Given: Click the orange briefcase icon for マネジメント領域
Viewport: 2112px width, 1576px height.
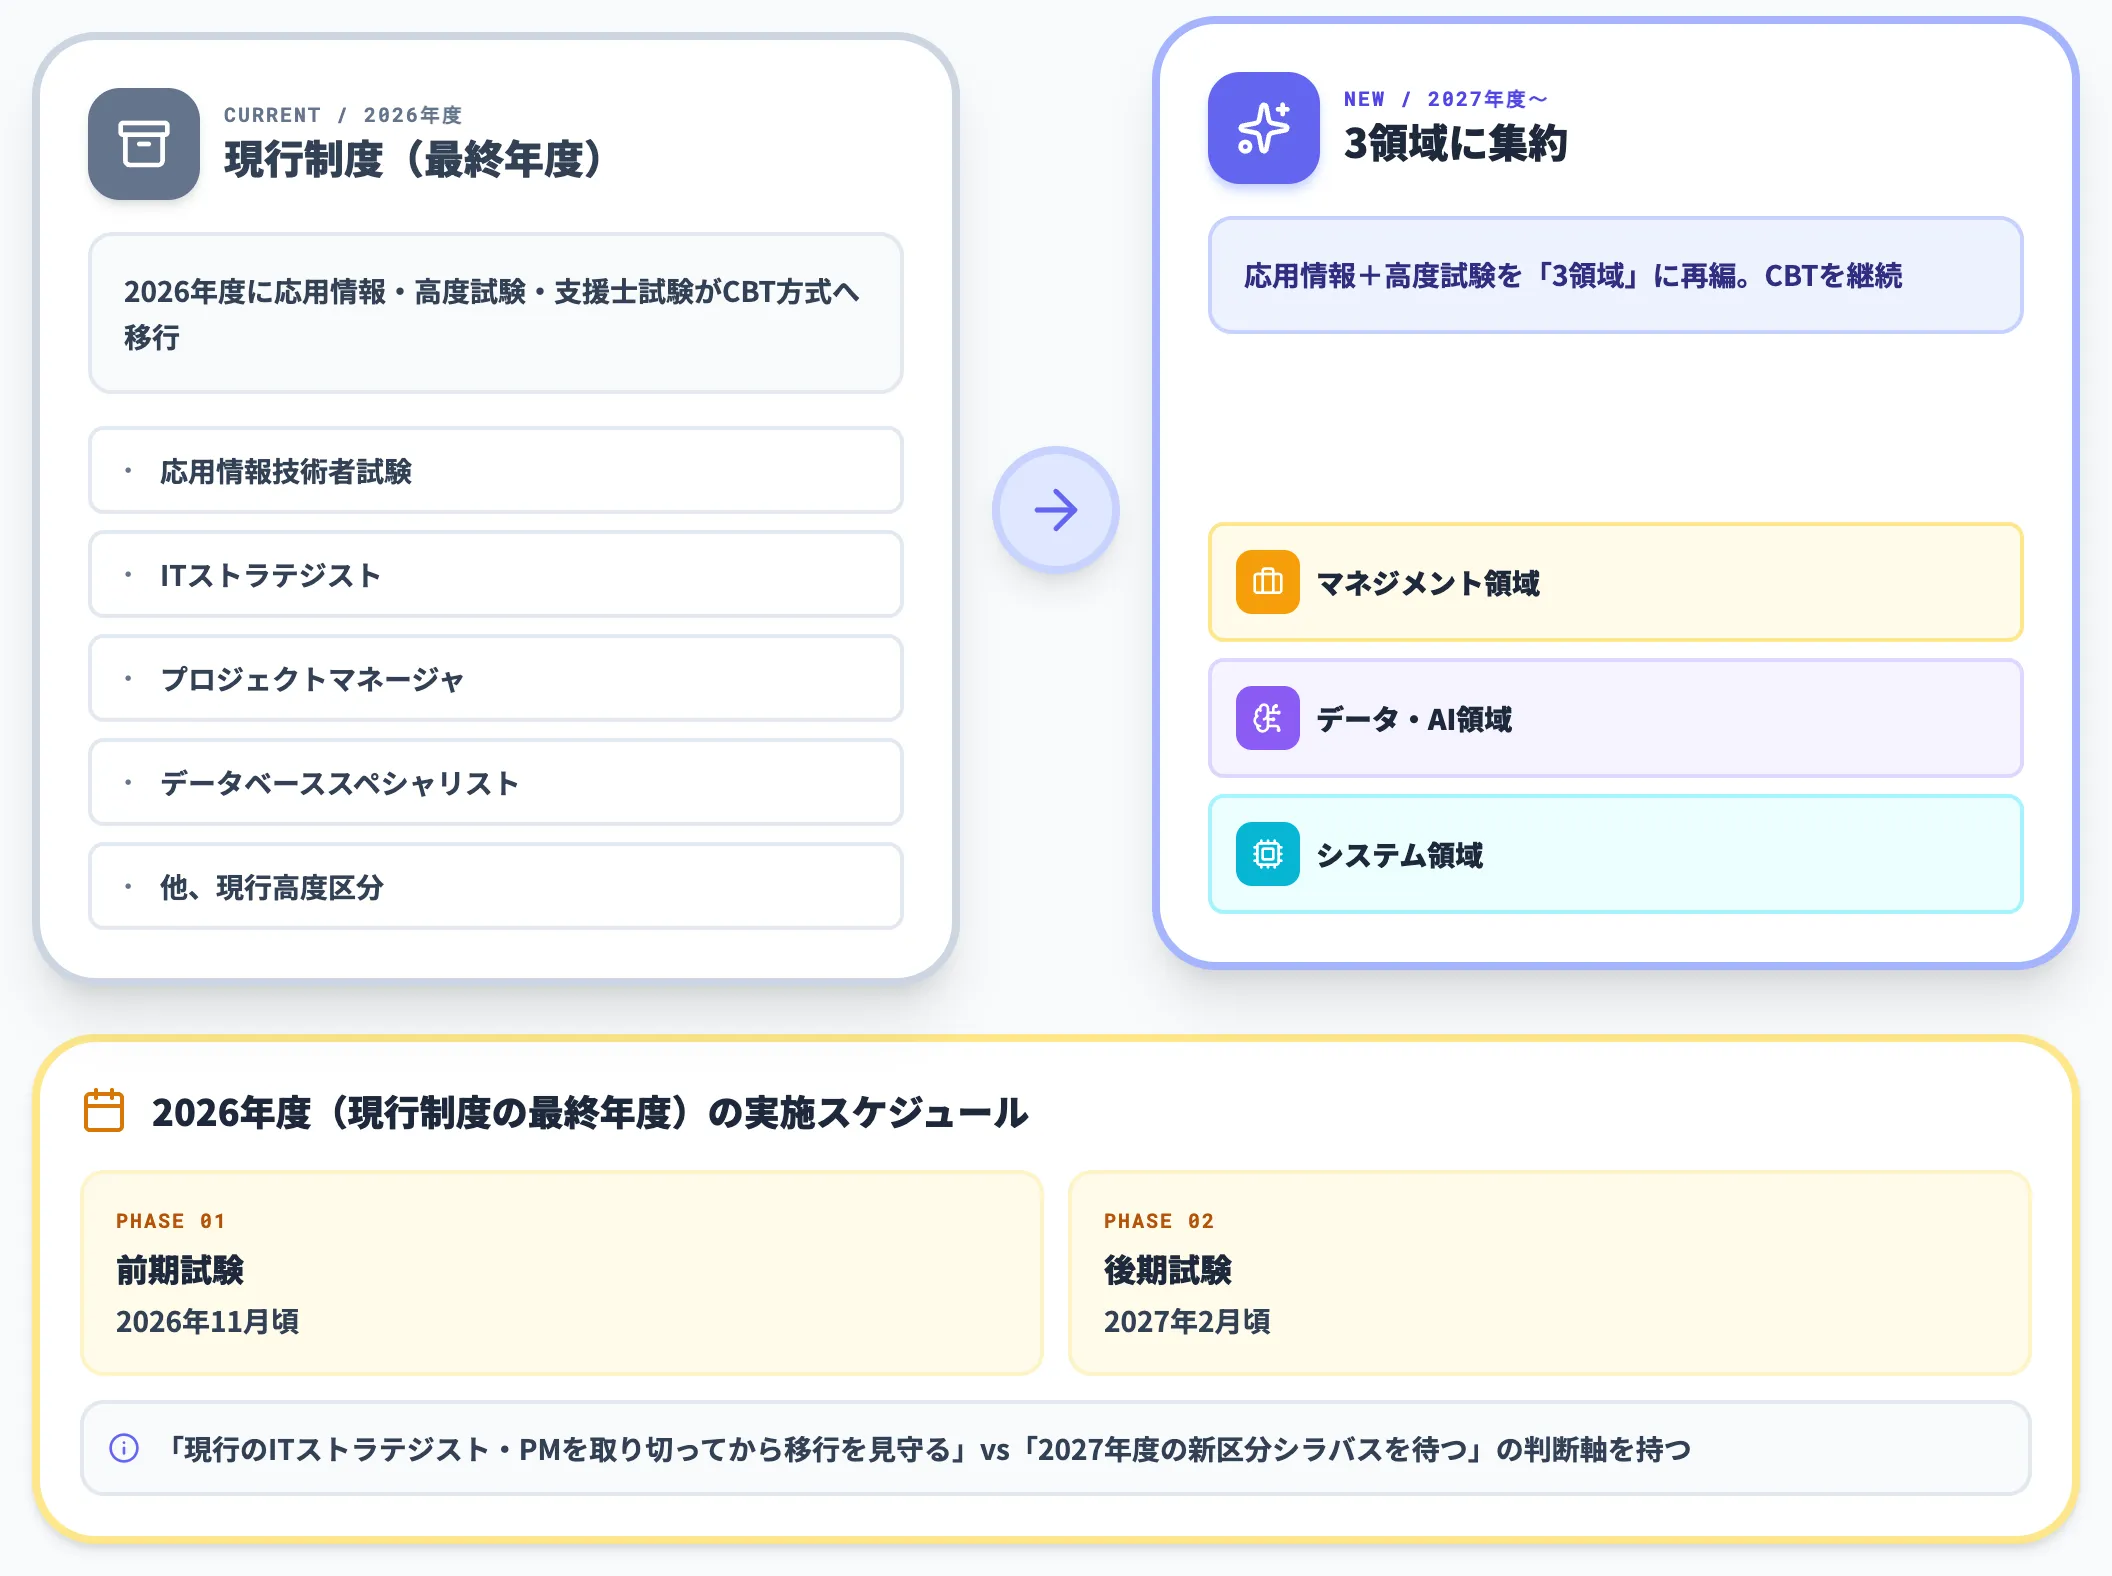Looking at the screenshot, I should [1268, 582].
